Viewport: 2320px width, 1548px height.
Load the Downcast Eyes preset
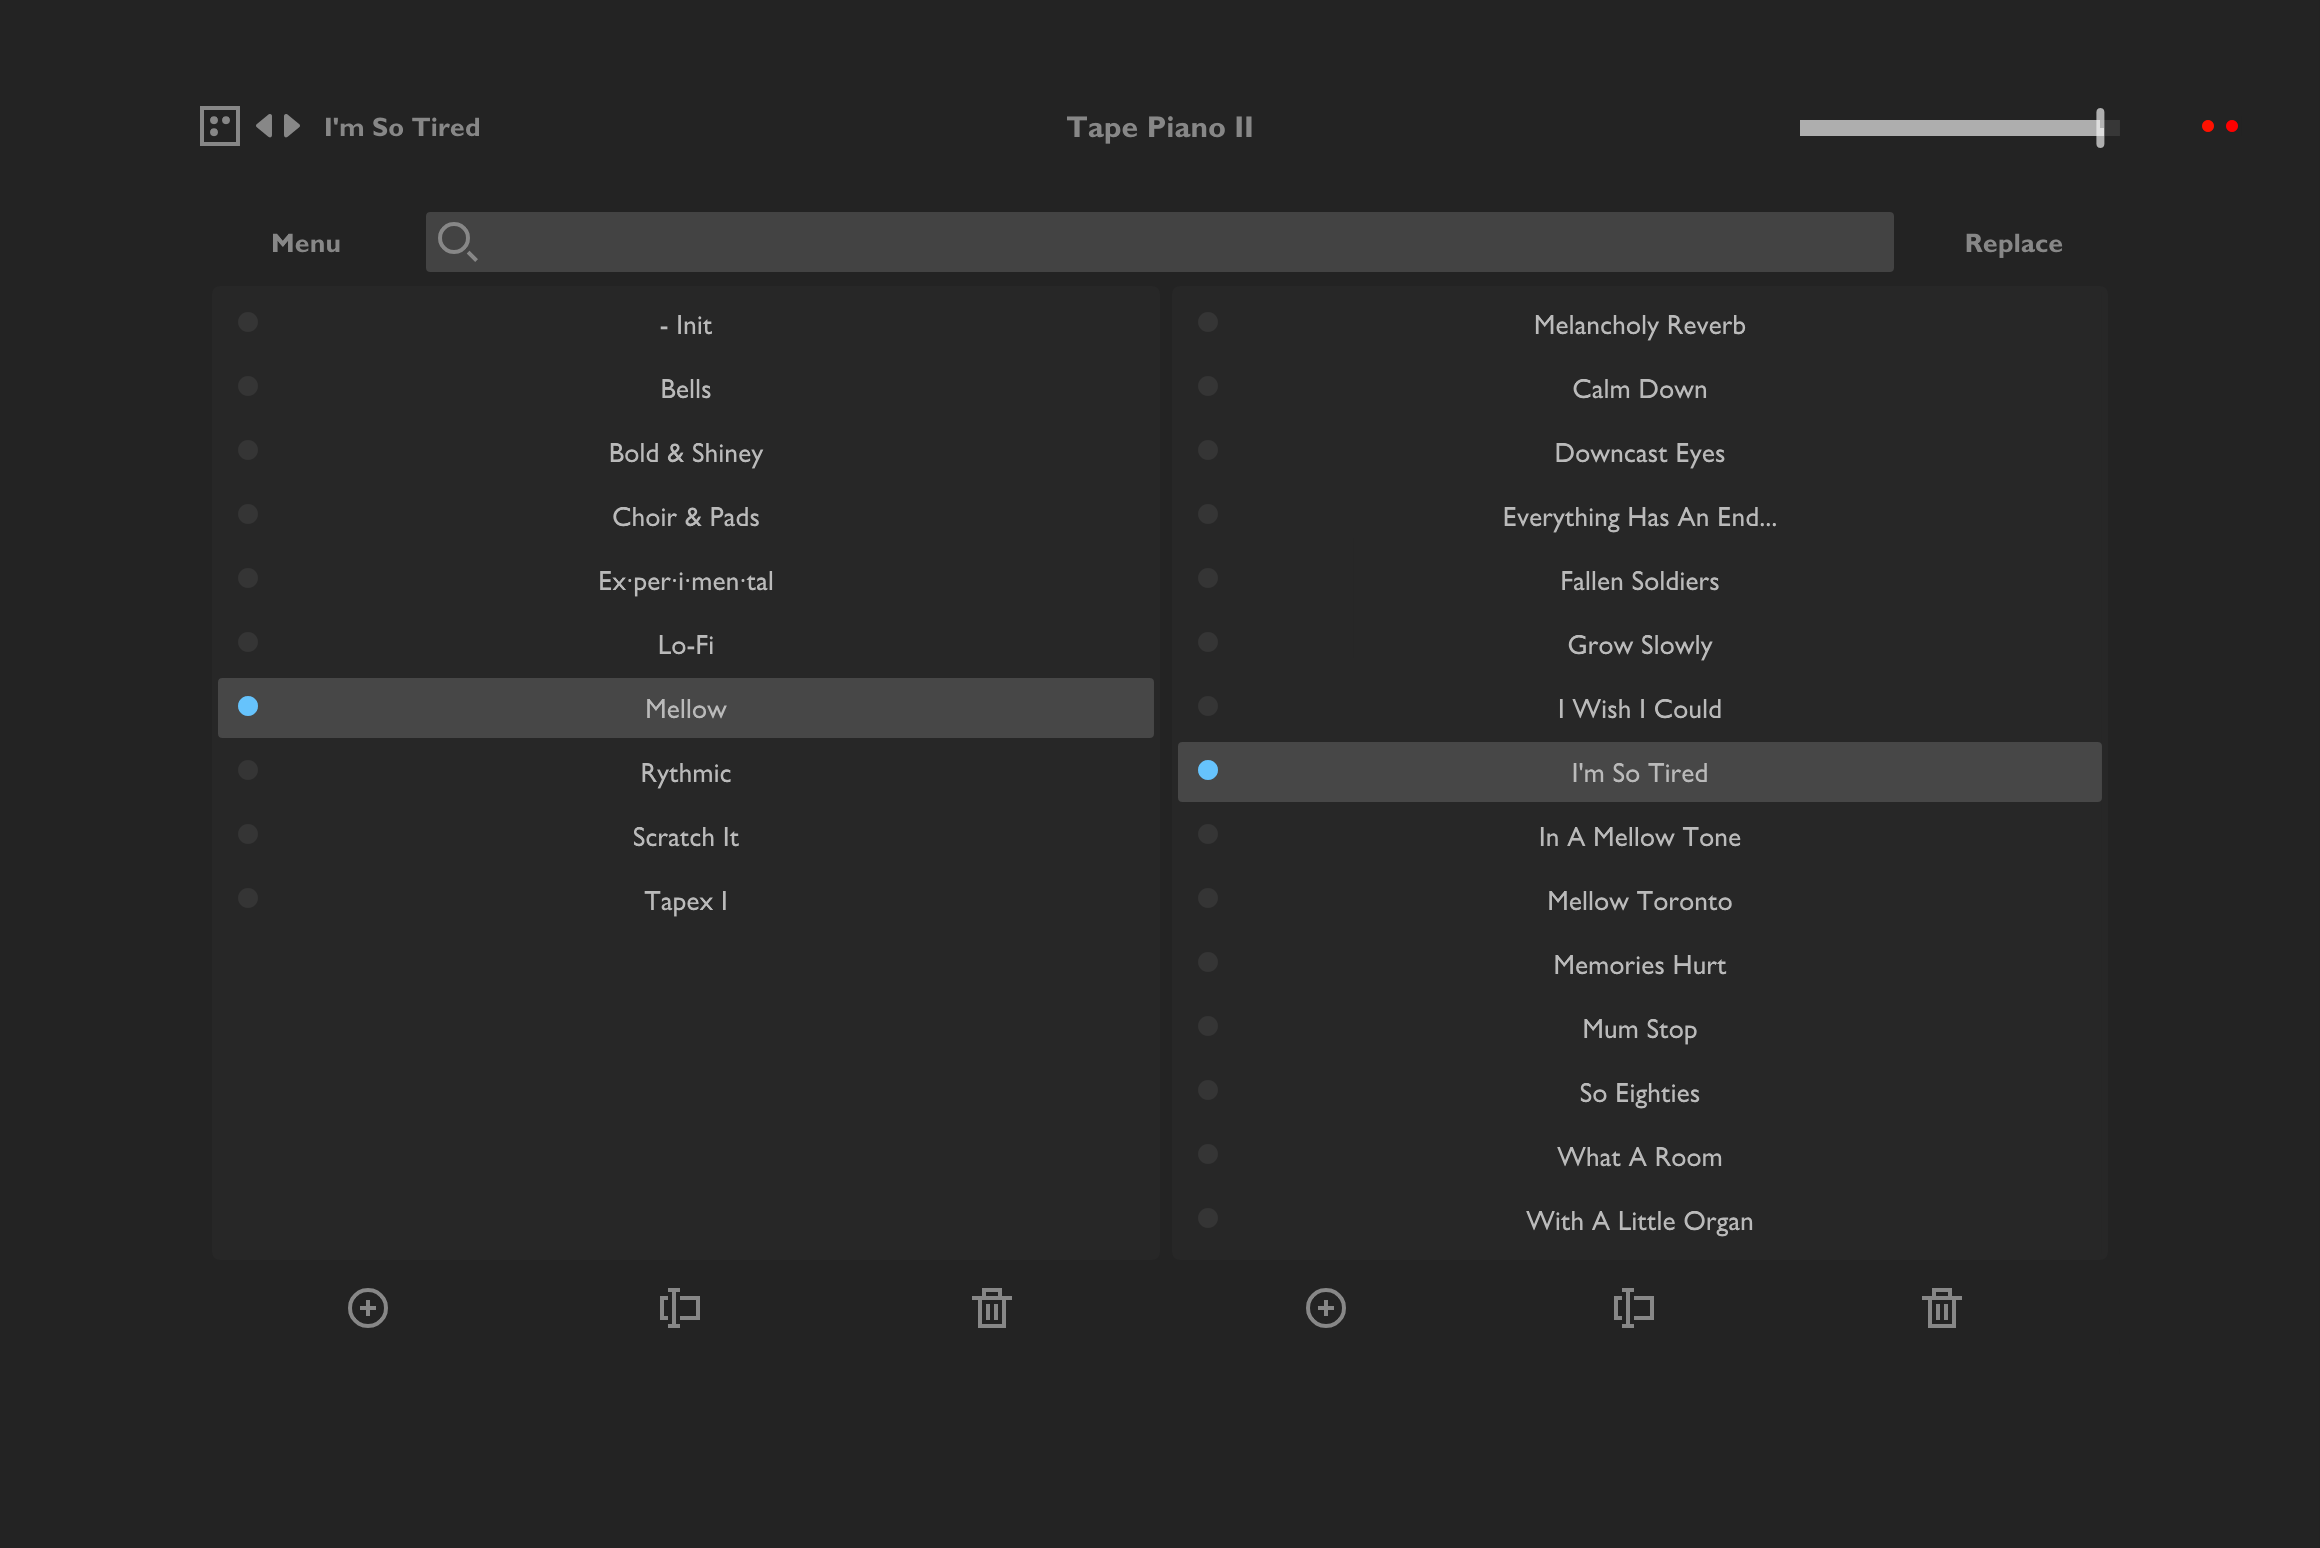pos(1640,452)
